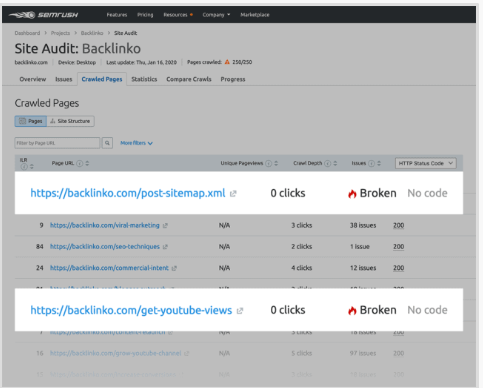Open the viral-marketing URL link
Viewport: 483px width, 388px height.
point(105,225)
